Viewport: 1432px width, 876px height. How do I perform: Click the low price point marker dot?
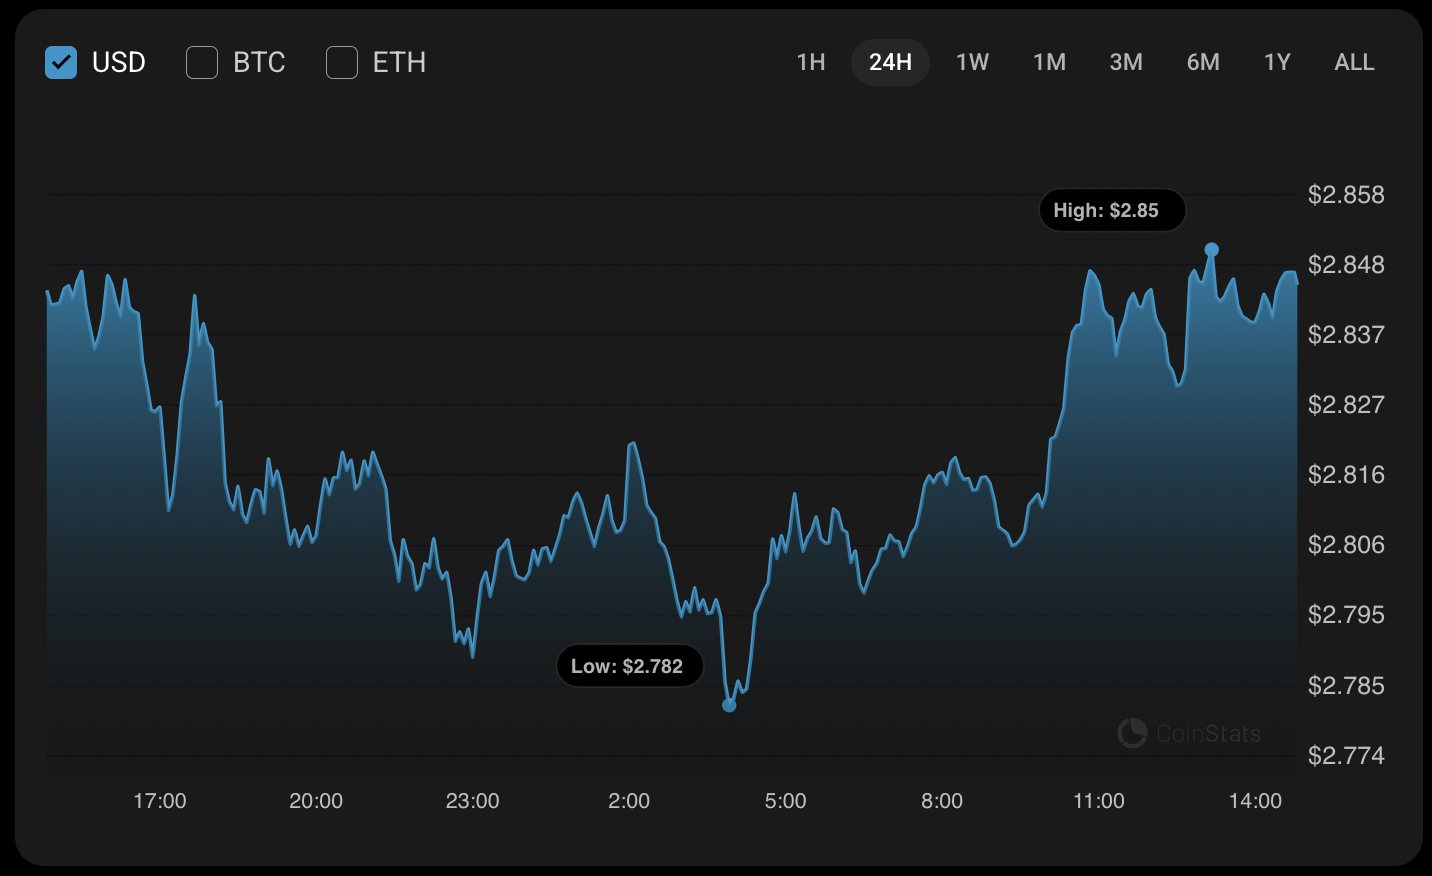(729, 705)
